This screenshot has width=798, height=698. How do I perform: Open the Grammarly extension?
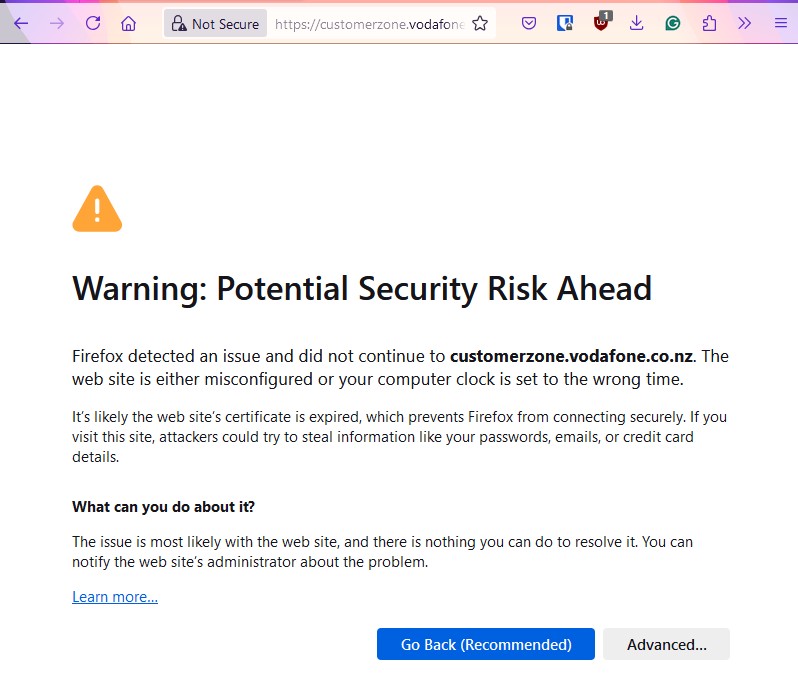click(673, 23)
